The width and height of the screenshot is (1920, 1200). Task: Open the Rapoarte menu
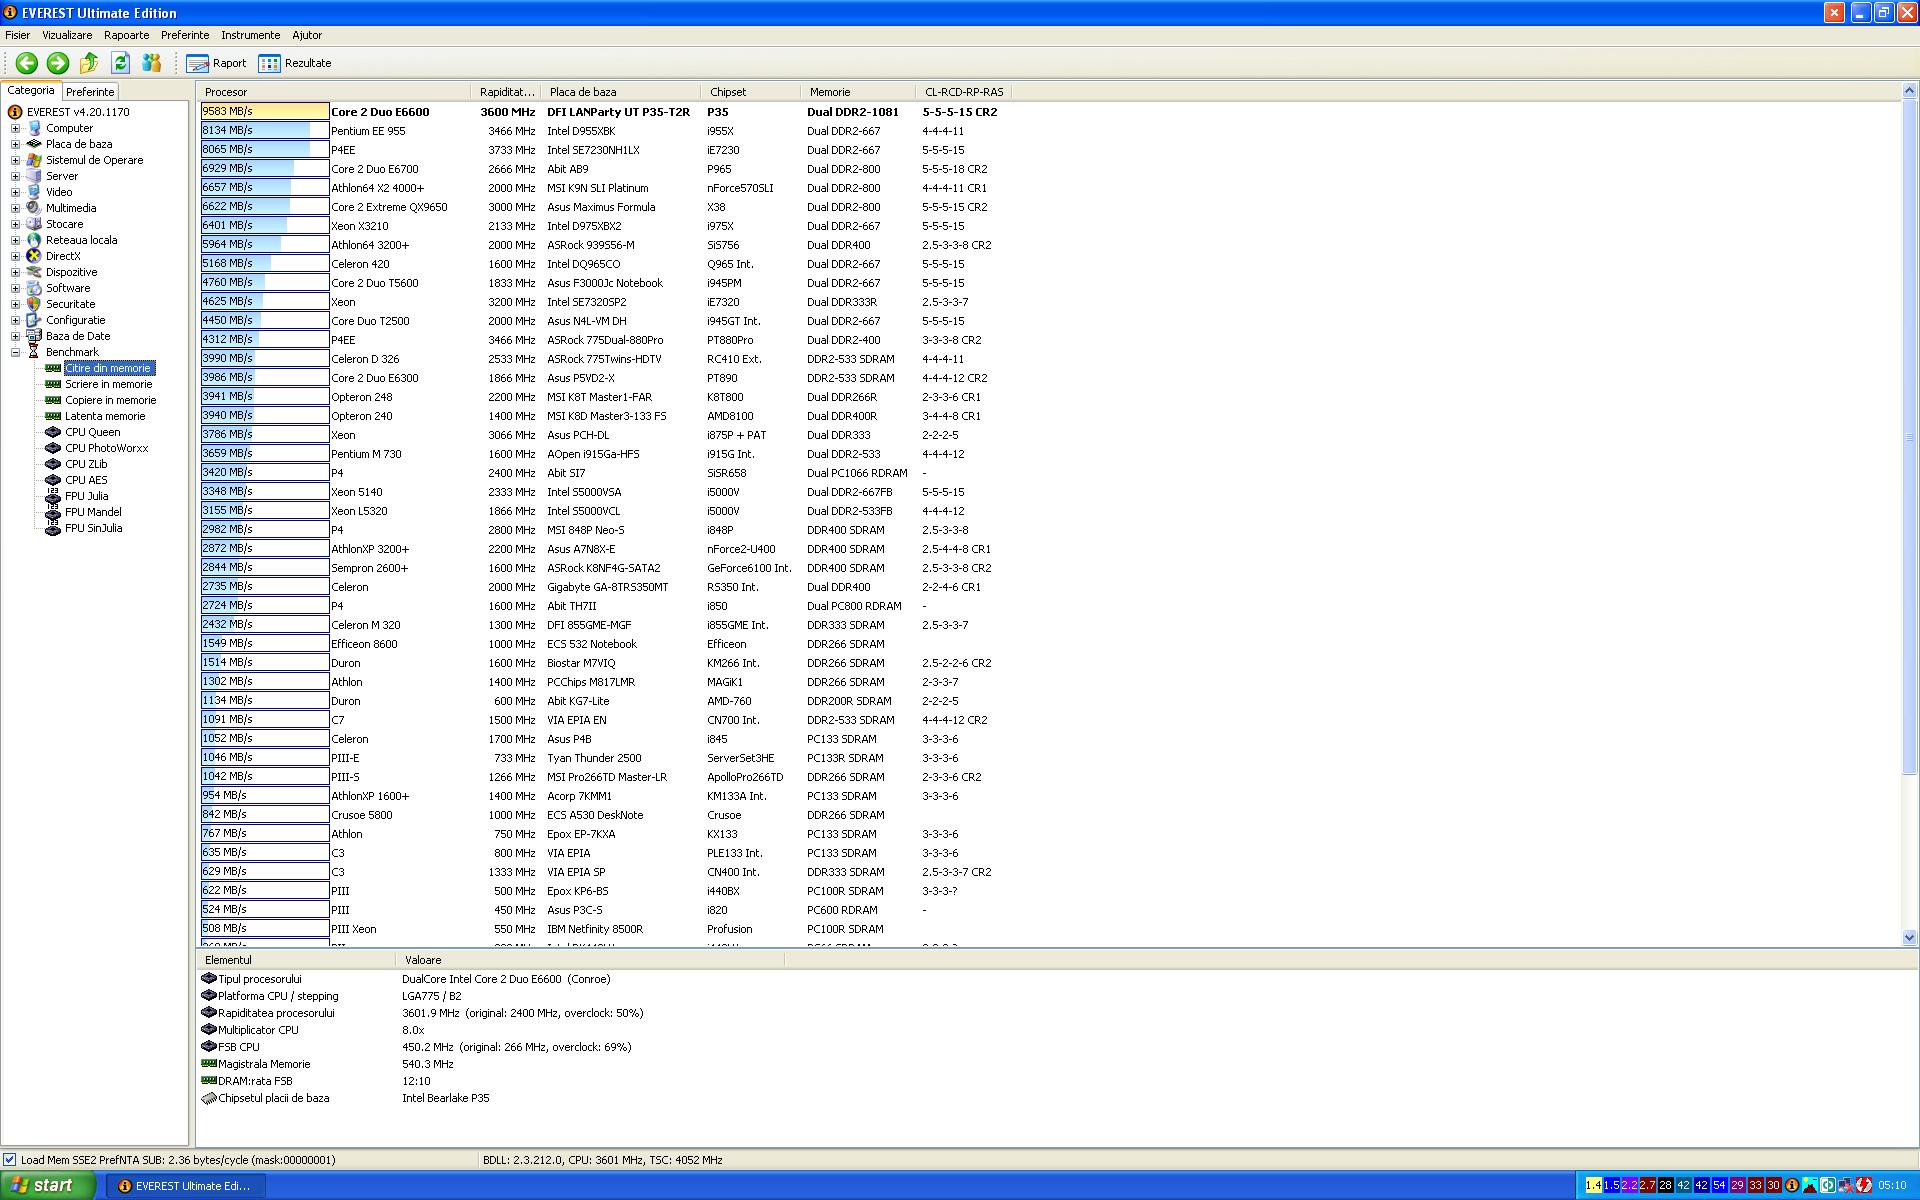(x=126, y=35)
